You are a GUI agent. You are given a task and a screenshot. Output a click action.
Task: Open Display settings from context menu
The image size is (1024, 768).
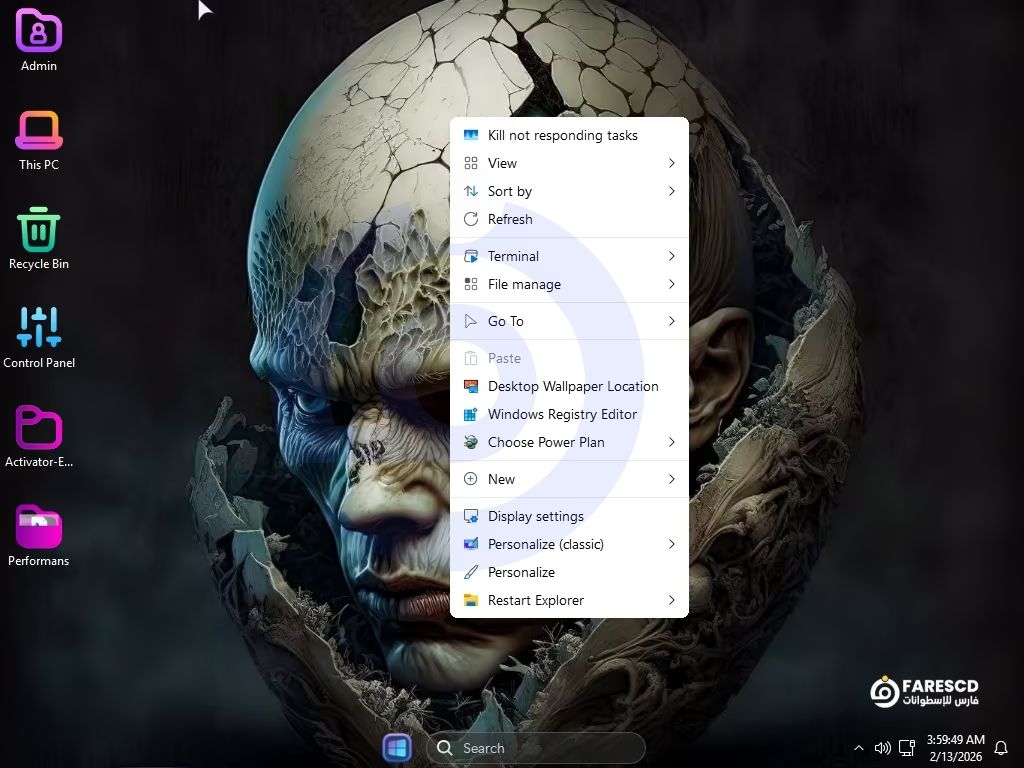[536, 516]
